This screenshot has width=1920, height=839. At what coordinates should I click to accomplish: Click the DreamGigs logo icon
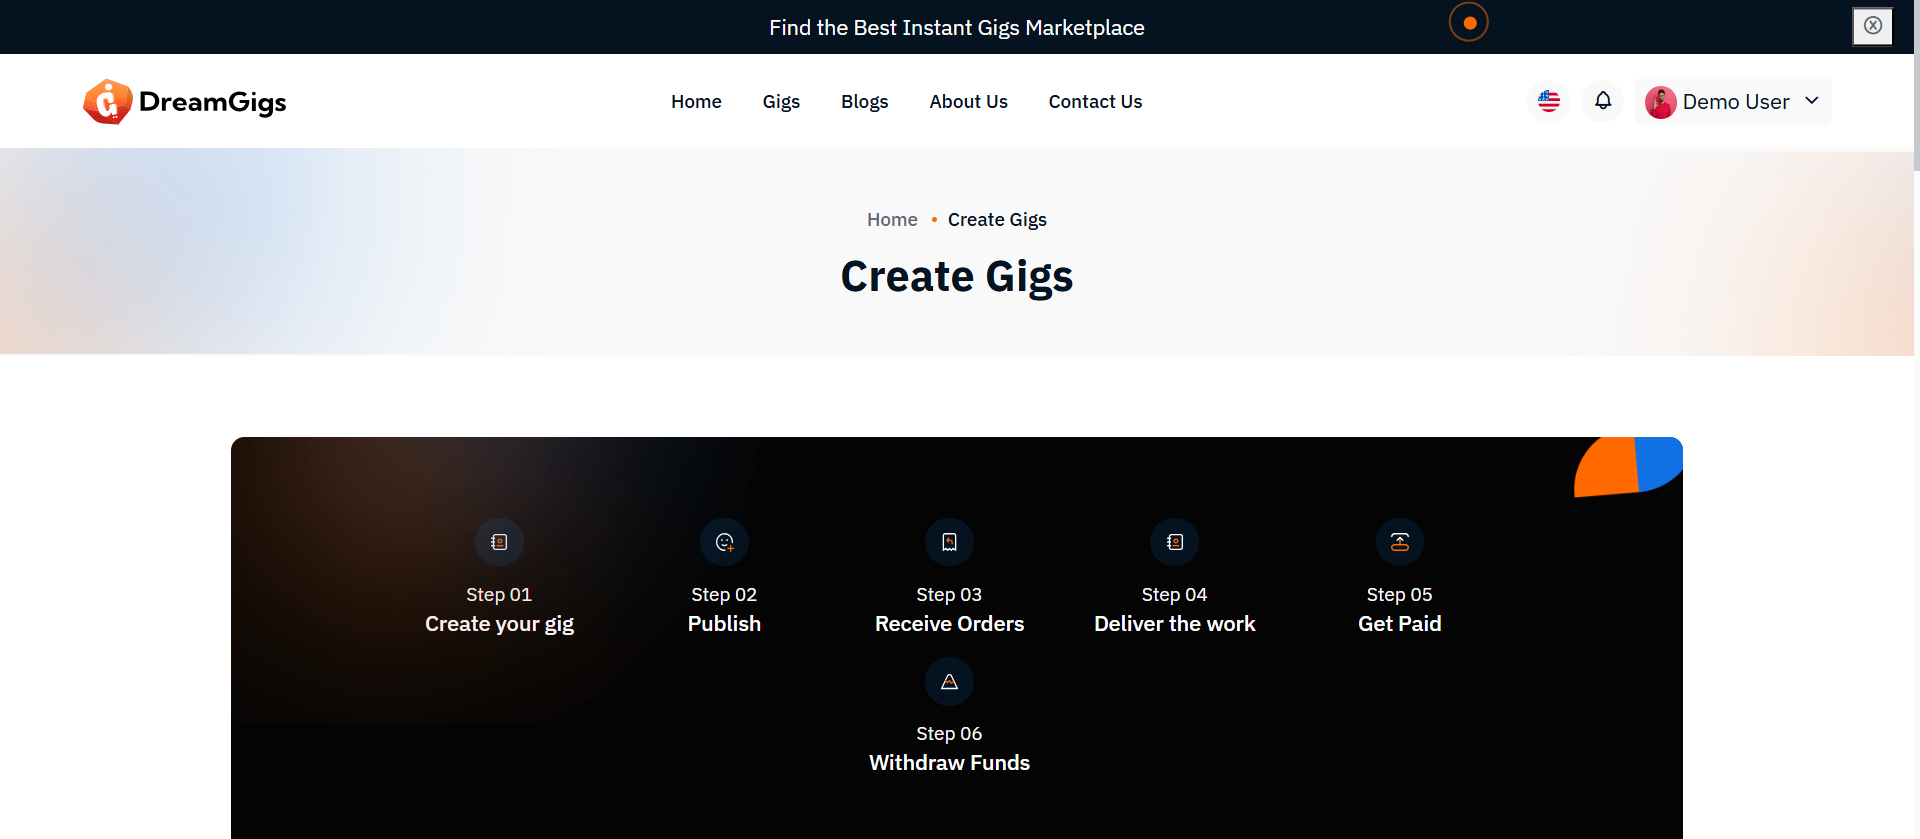point(108,102)
